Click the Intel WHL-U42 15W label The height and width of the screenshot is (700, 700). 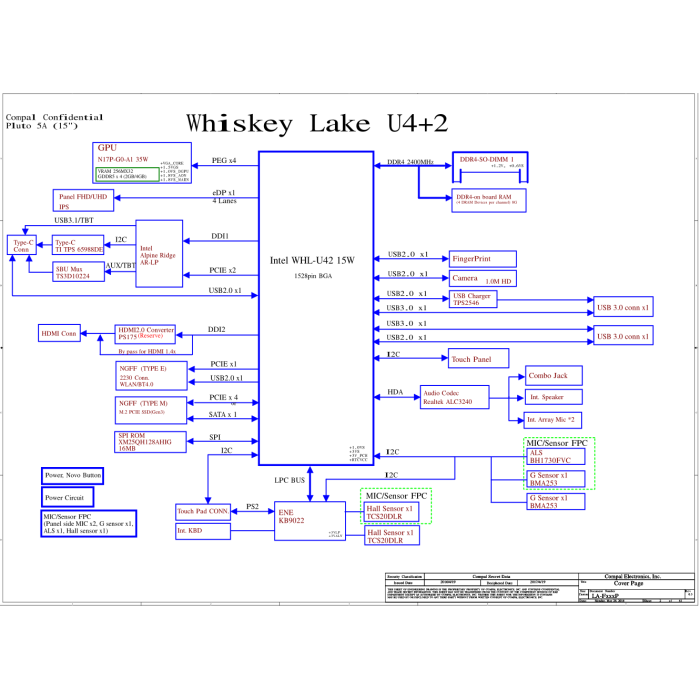(x=312, y=260)
